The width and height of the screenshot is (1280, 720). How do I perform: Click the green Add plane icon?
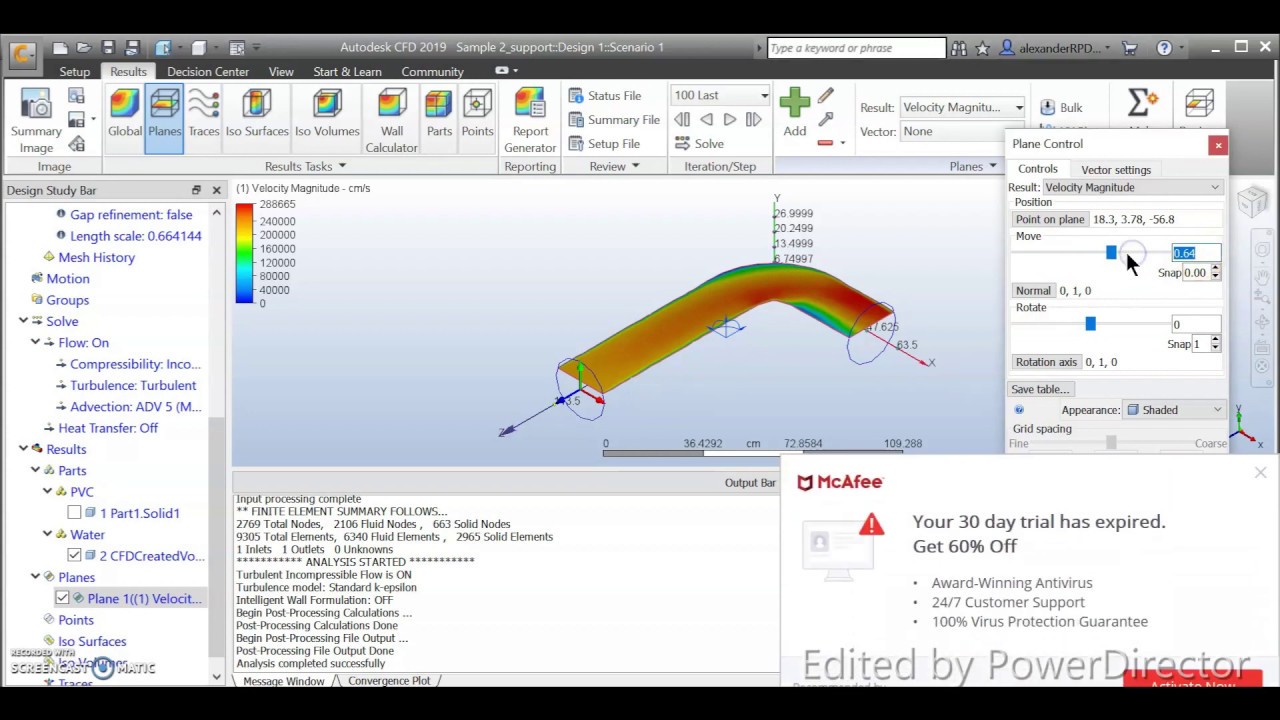point(795,103)
